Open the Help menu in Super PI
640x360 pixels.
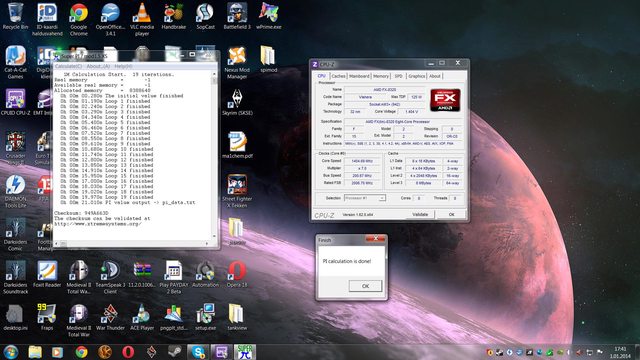coord(123,66)
